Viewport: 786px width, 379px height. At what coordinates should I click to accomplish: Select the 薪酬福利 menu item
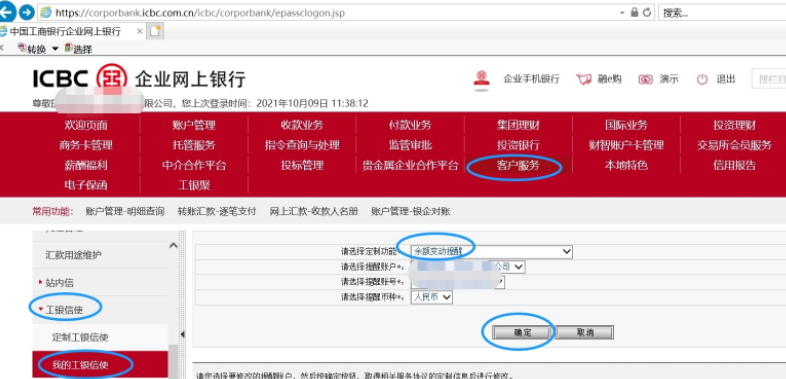click(86, 165)
